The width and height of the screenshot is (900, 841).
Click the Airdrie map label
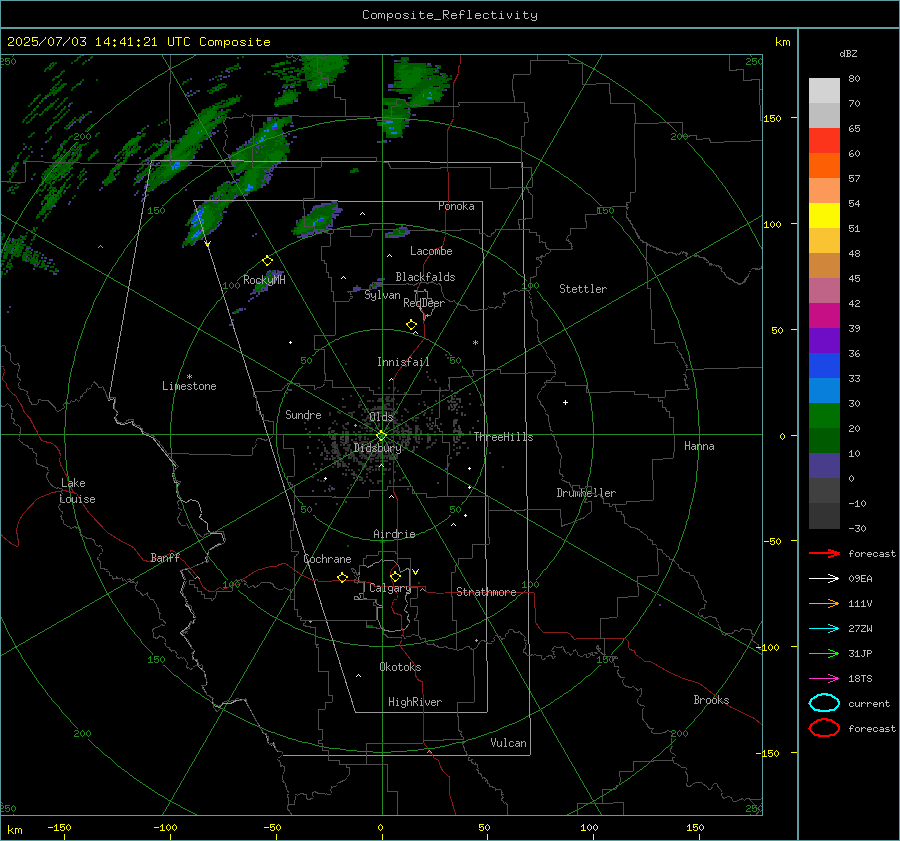(x=394, y=534)
